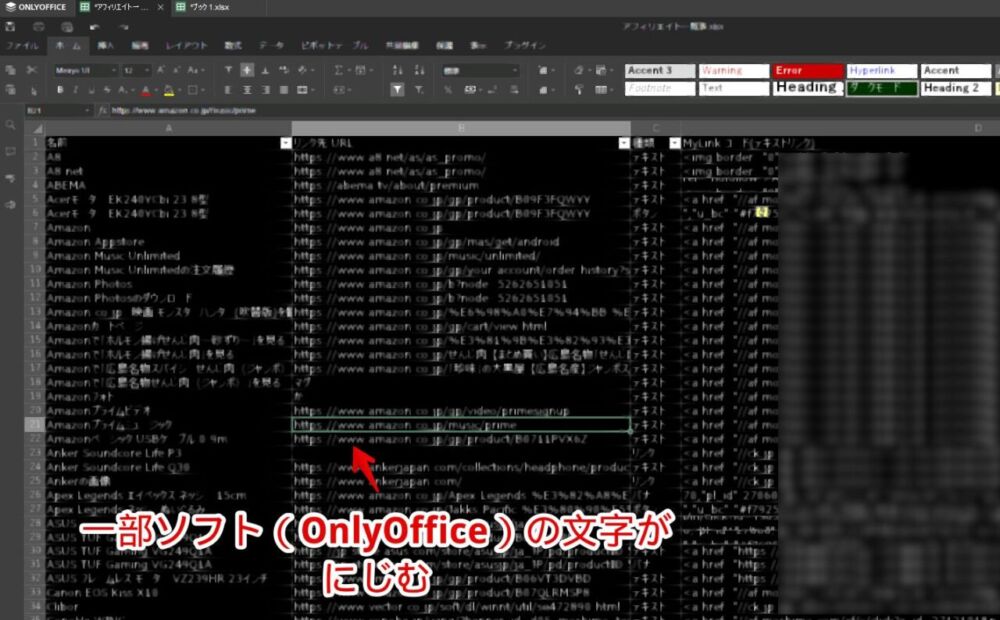1000x620 pixels.
Task: Increase font size with A-up icon
Action: click(161, 70)
